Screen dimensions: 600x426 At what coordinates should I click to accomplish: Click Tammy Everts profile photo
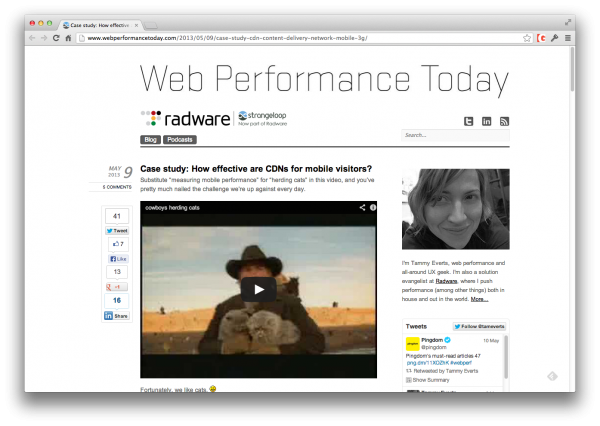455,209
